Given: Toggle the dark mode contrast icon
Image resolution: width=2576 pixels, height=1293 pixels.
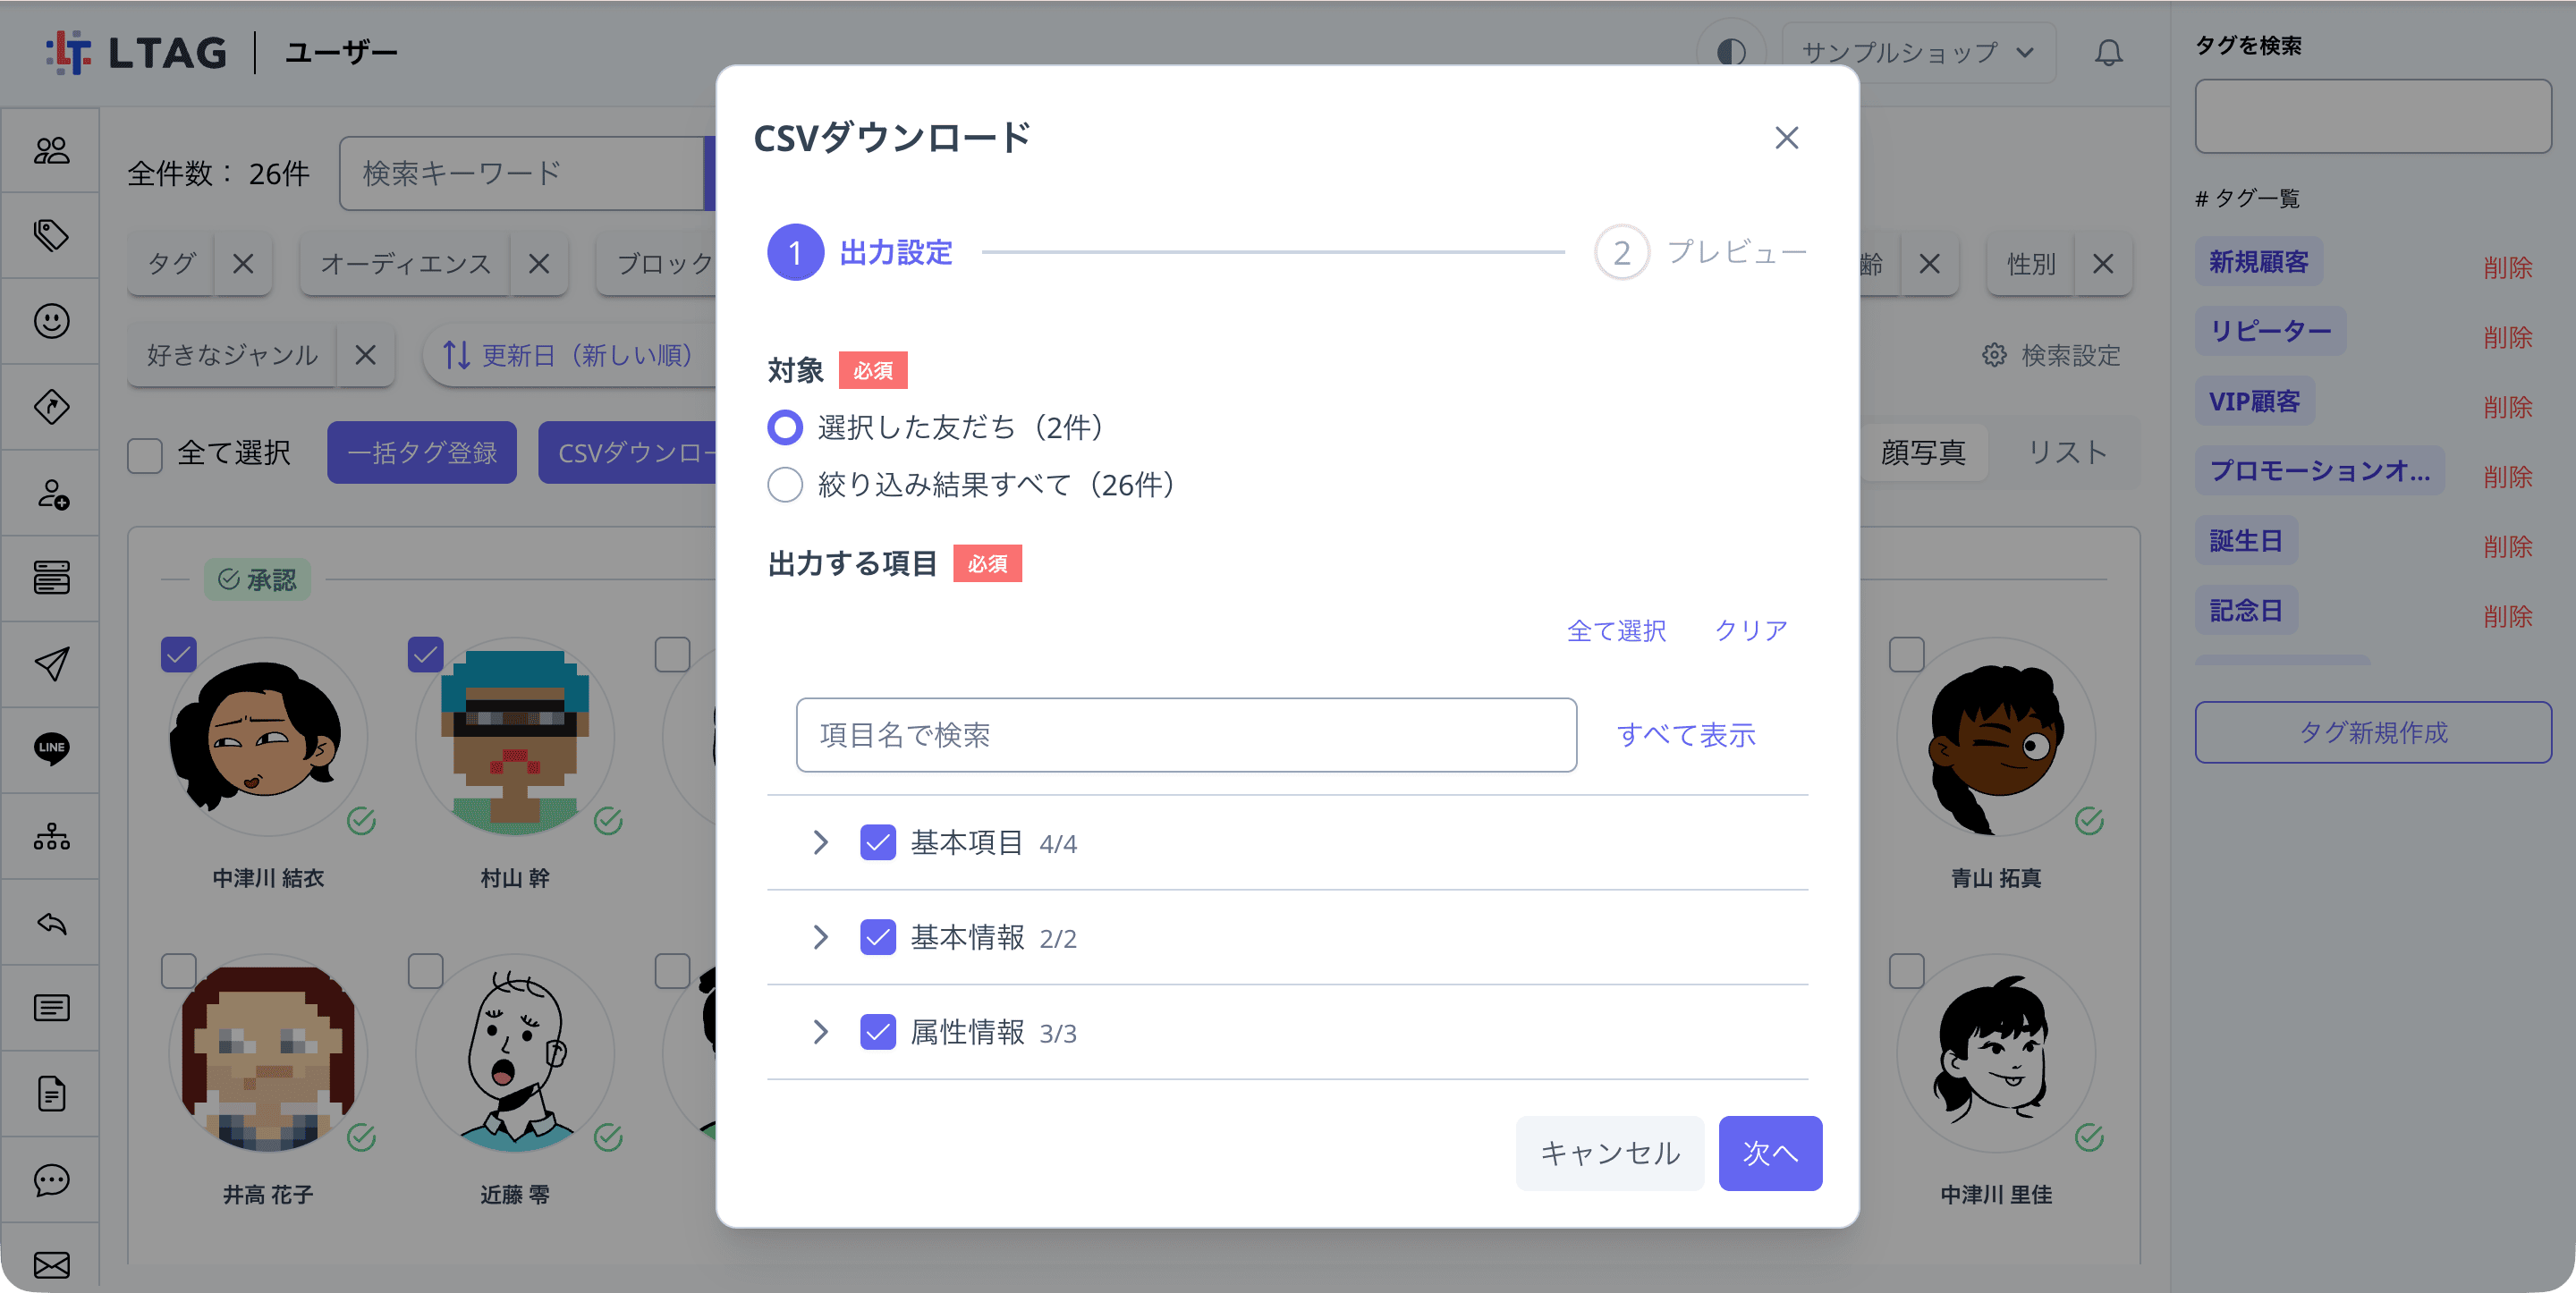Looking at the screenshot, I should click(1731, 52).
